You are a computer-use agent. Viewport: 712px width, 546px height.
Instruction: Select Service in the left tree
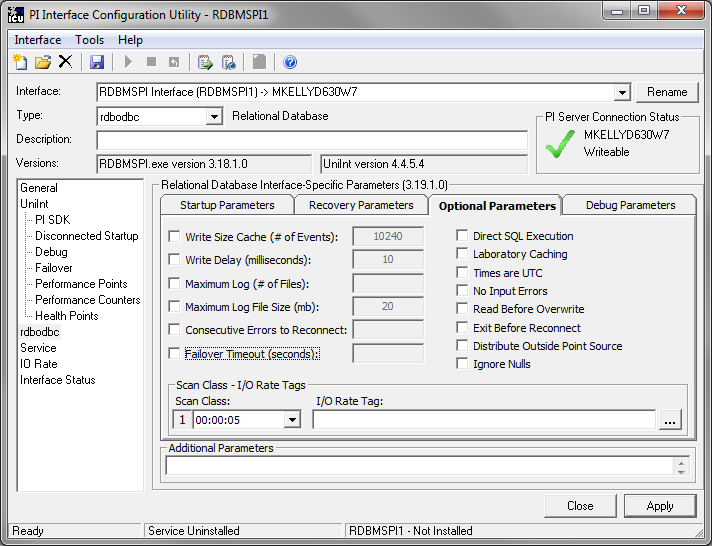[38, 348]
